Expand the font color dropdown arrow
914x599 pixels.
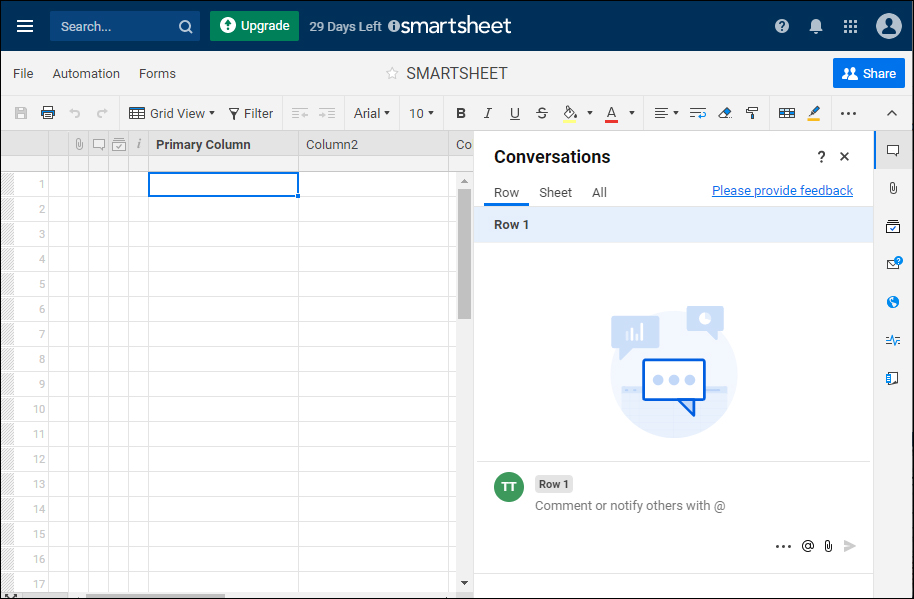tap(631, 113)
